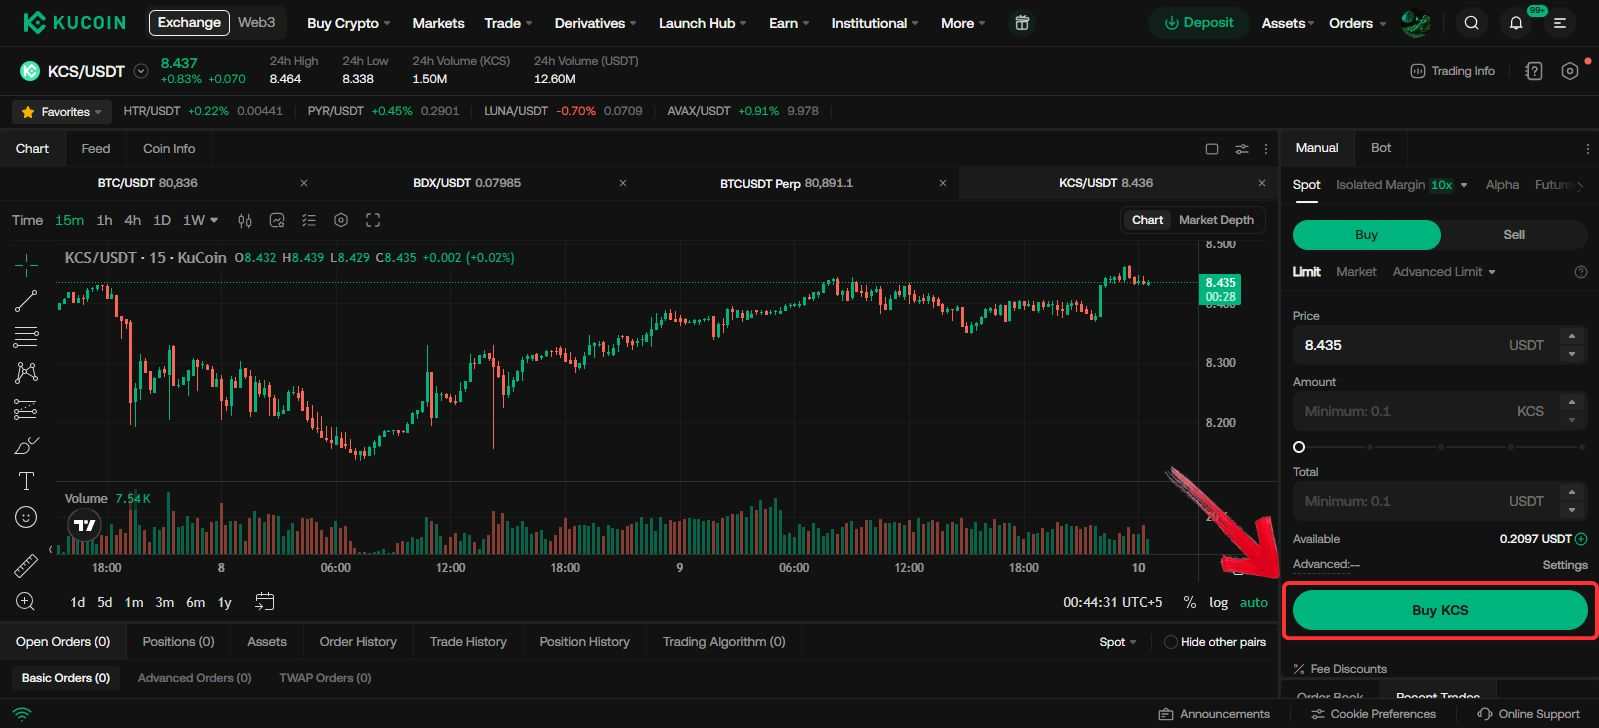
Task: Select the brush drawing tool
Action: (26, 445)
